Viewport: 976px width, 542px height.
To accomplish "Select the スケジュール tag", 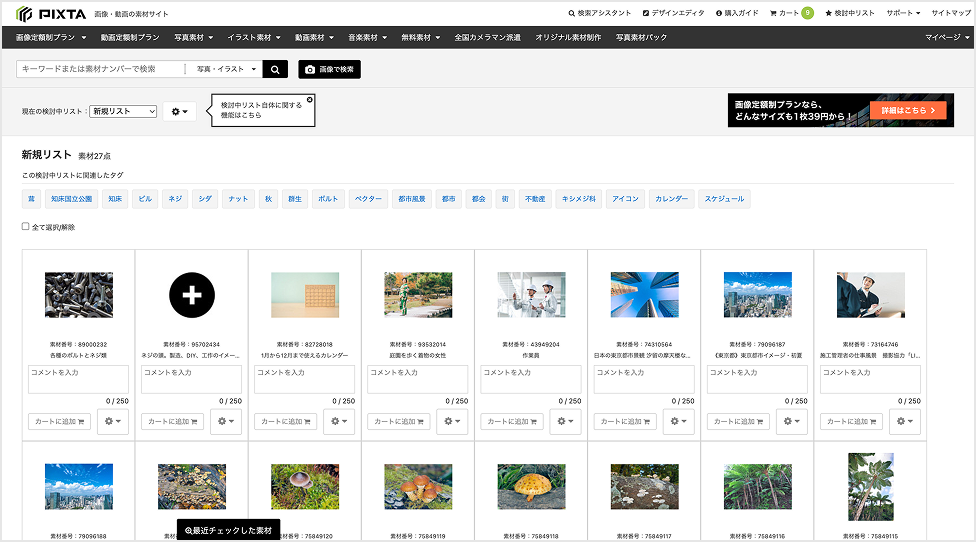I will [x=725, y=199].
